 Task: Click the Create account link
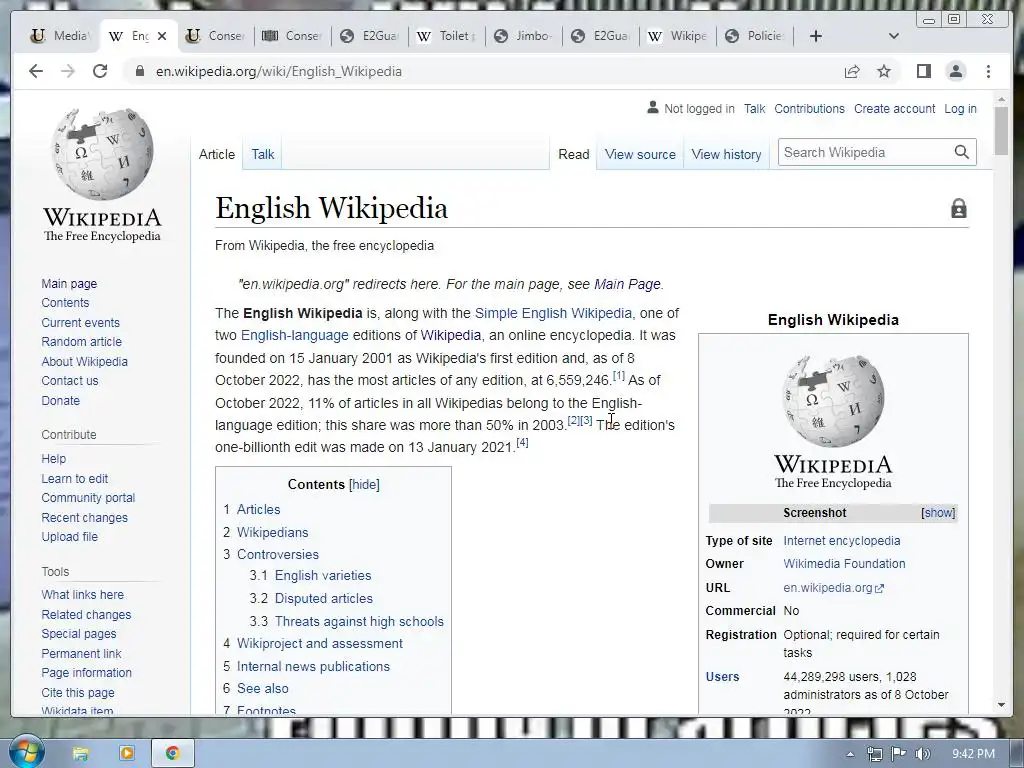pyautogui.click(x=895, y=108)
